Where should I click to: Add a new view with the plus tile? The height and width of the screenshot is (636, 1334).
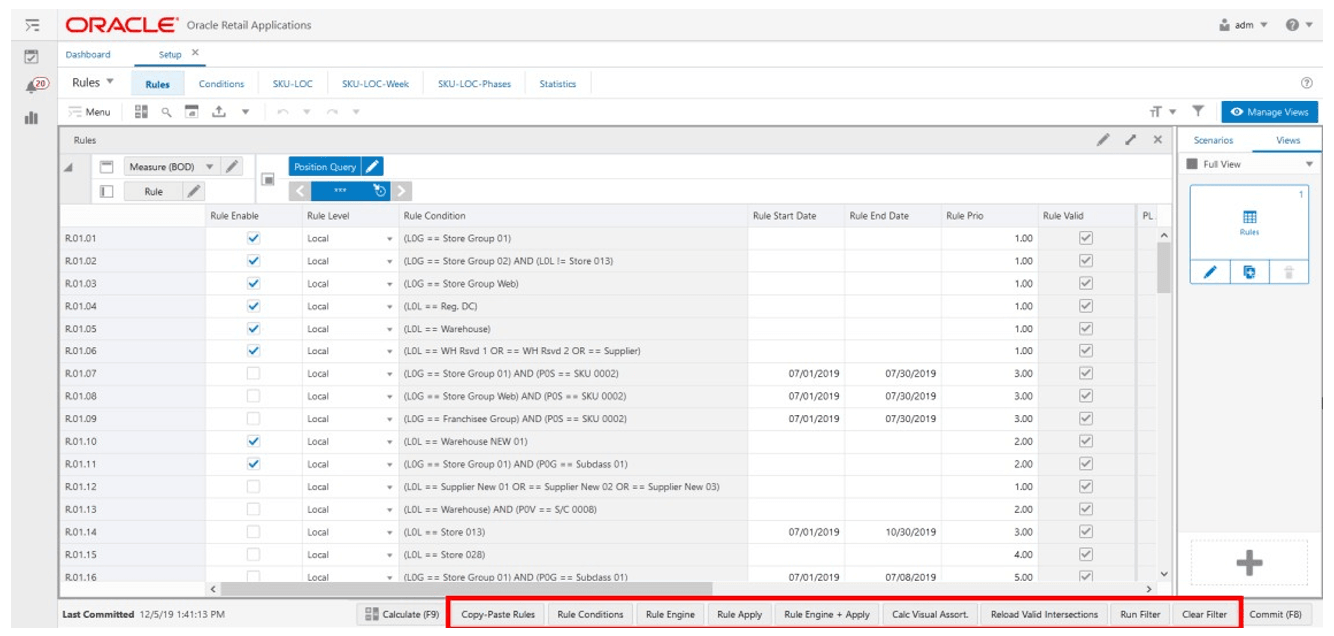[x=1249, y=563]
